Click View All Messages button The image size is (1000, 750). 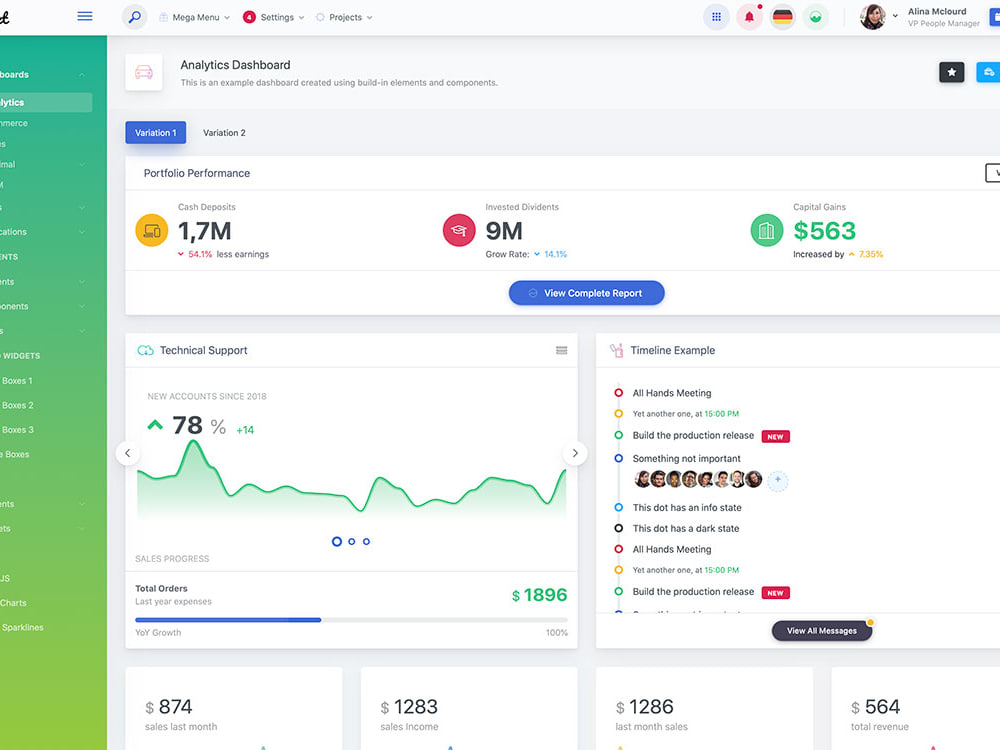tap(821, 631)
